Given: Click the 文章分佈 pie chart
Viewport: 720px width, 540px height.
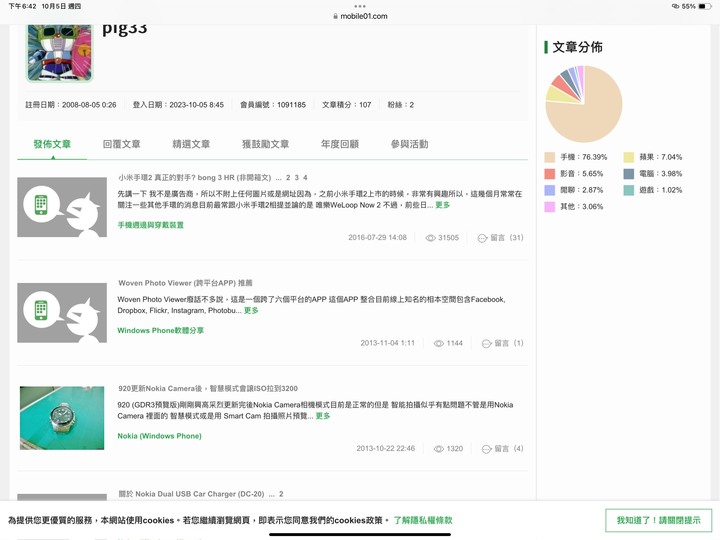Looking at the screenshot, I should (584, 104).
